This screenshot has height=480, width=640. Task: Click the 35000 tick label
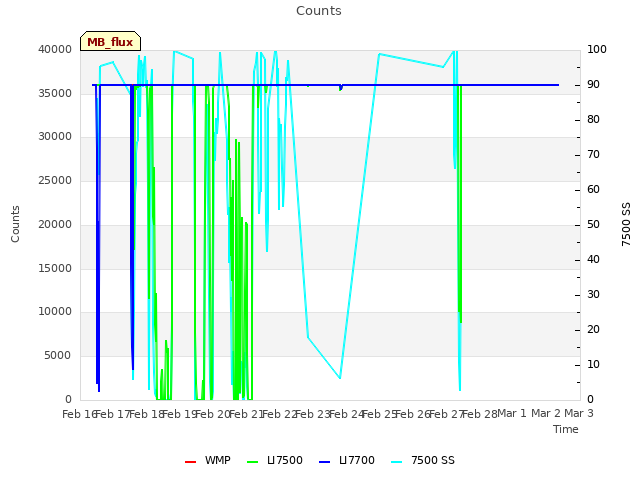click(55, 93)
